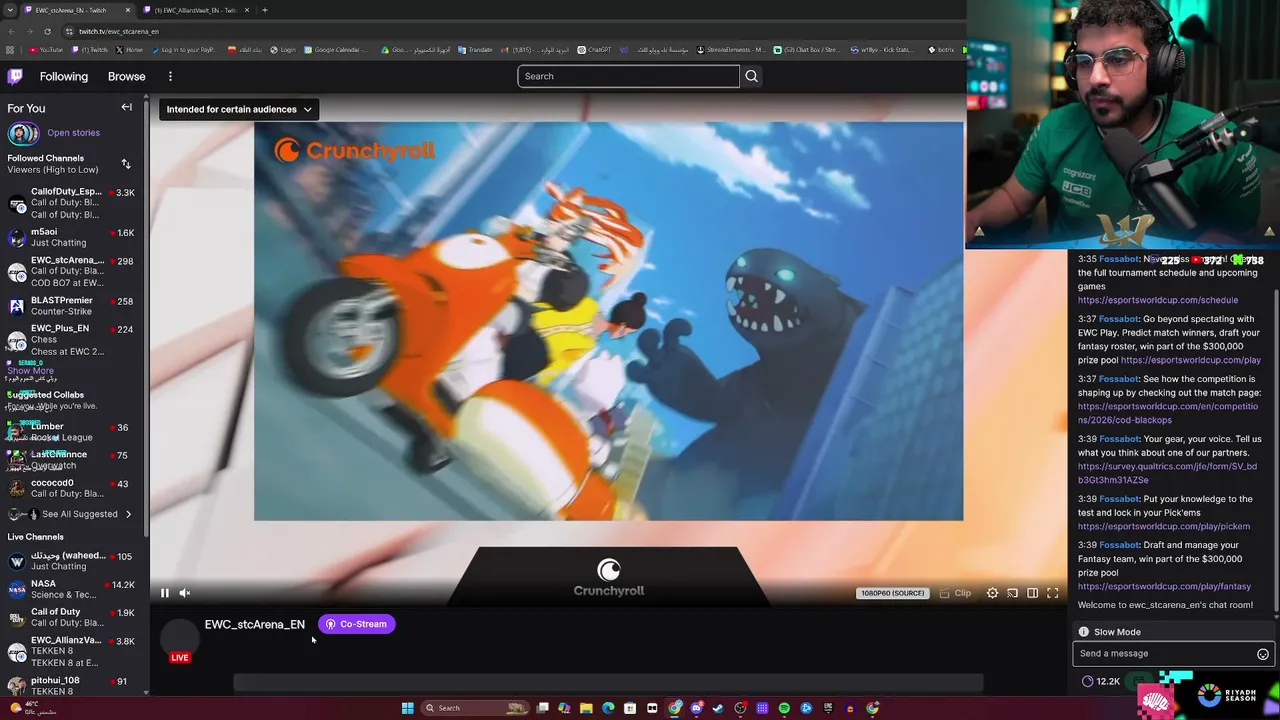Open Steam from the taskbar
The image size is (1280, 720).
718,708
